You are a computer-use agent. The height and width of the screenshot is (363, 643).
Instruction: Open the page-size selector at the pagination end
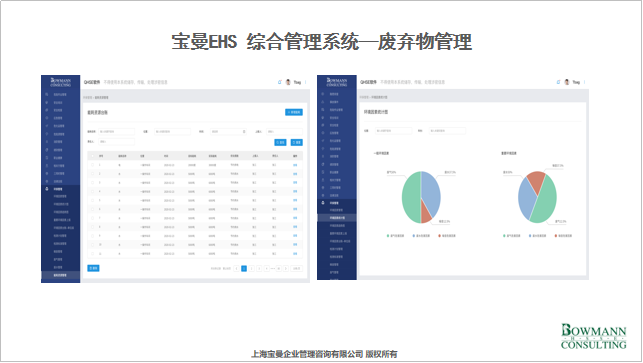point(297,269)
